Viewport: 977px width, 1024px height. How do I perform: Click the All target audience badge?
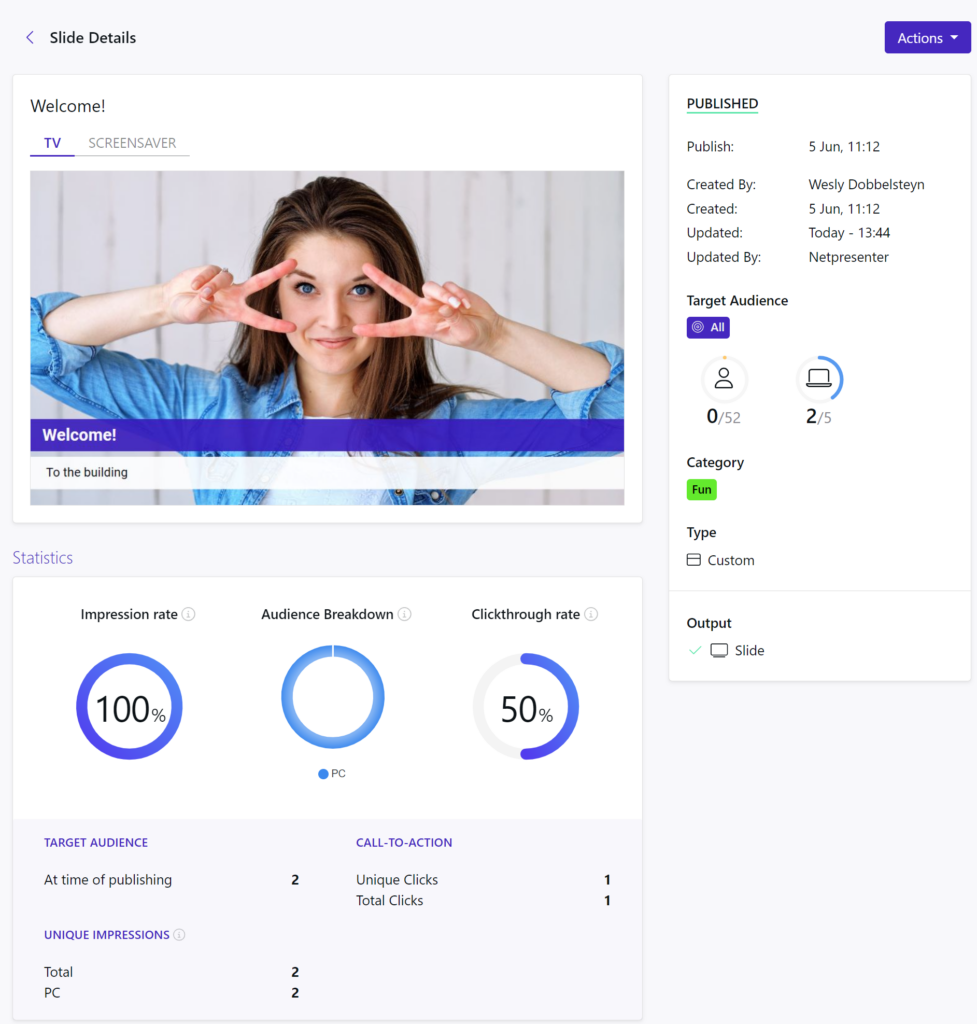(708, 327)
